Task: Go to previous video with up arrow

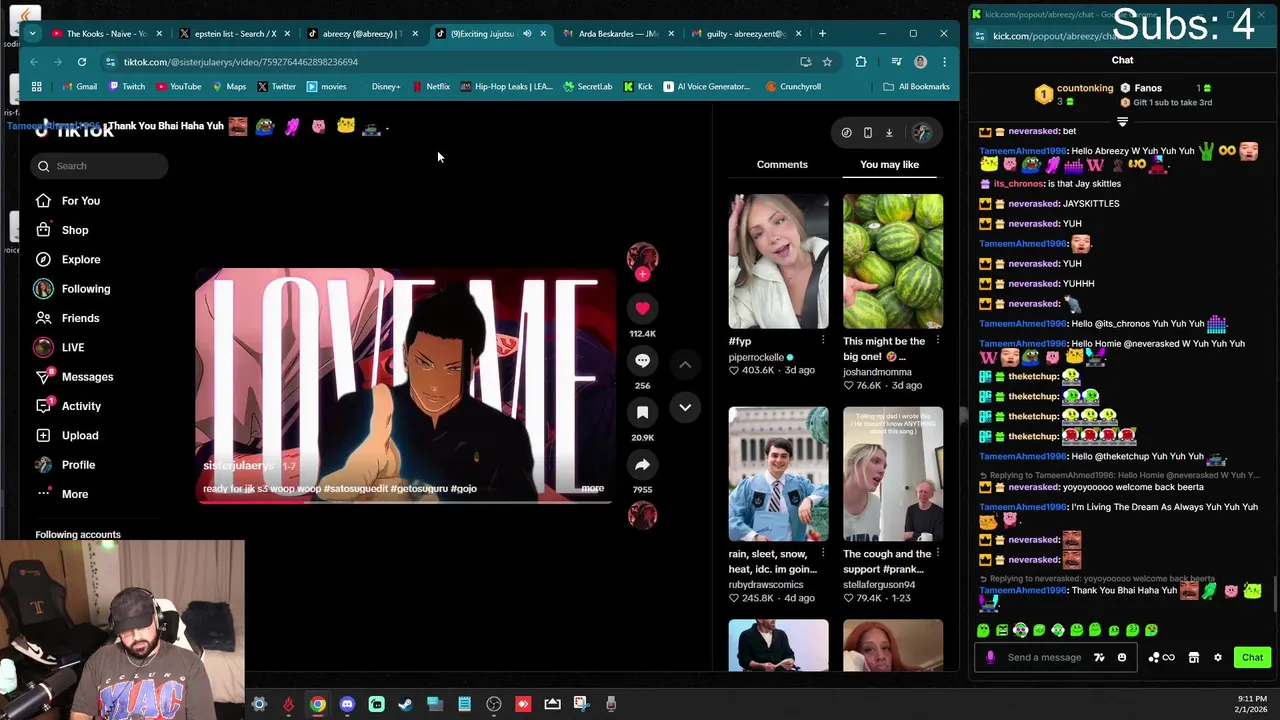Action: tap(685, 365)
